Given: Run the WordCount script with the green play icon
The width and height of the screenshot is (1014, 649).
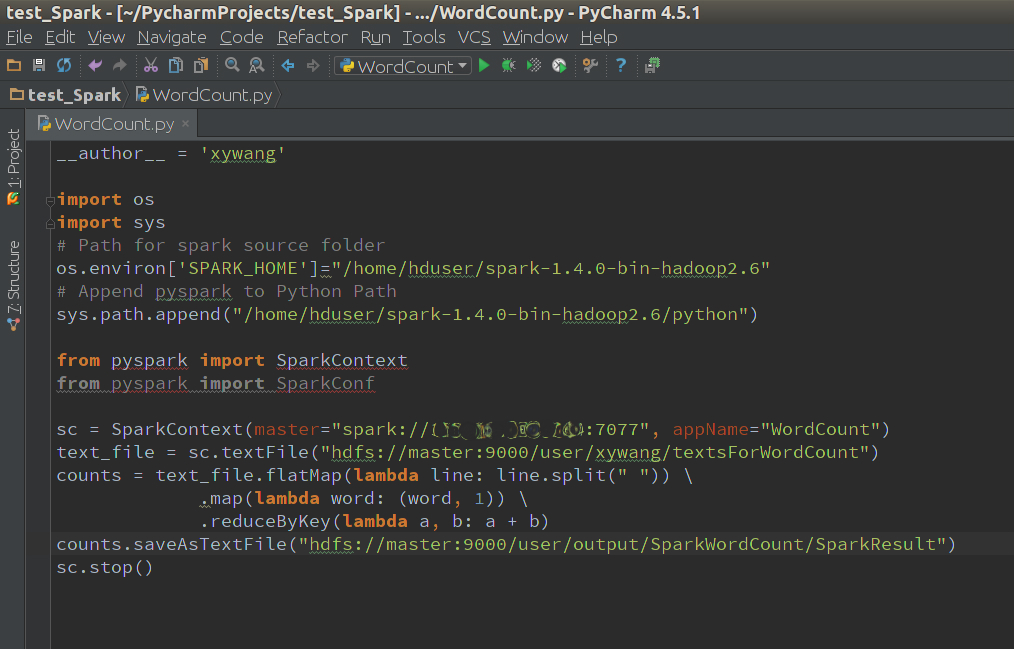Looking at the screenshot, I should tap(484, 64).
